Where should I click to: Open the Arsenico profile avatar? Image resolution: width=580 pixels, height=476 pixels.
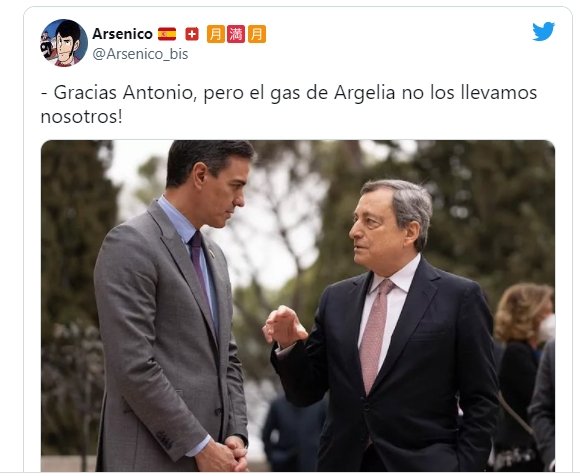pos(64,43)
